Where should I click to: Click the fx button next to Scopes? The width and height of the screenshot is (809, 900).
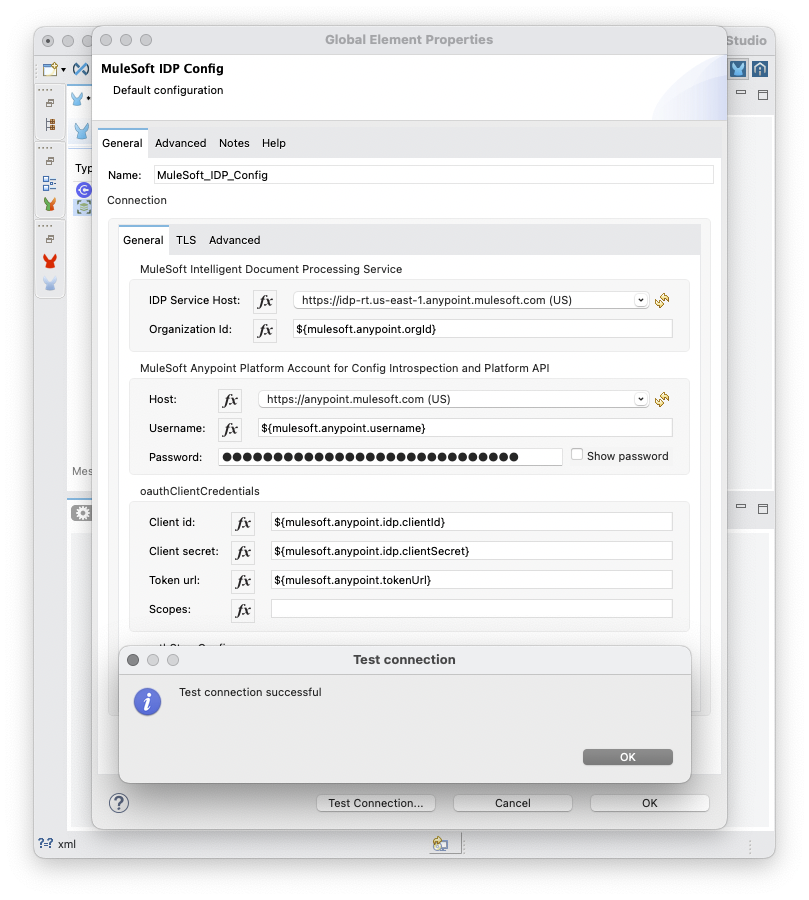(243, 610)
